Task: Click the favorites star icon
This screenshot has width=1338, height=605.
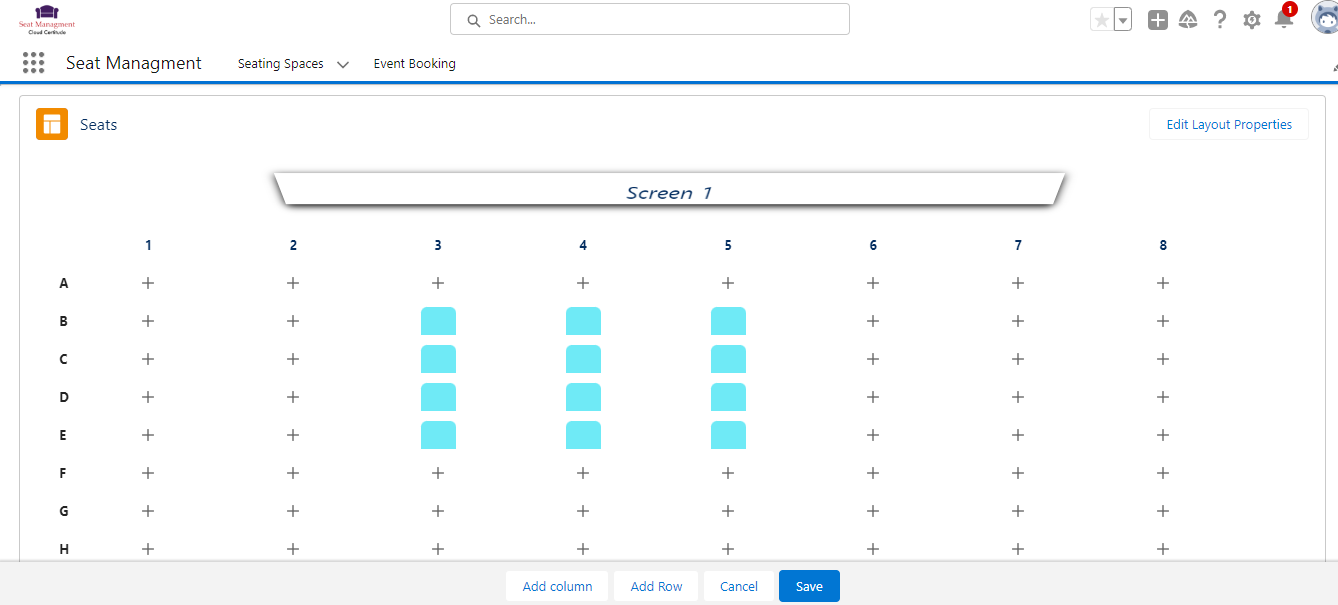Action: point(1101,20)
